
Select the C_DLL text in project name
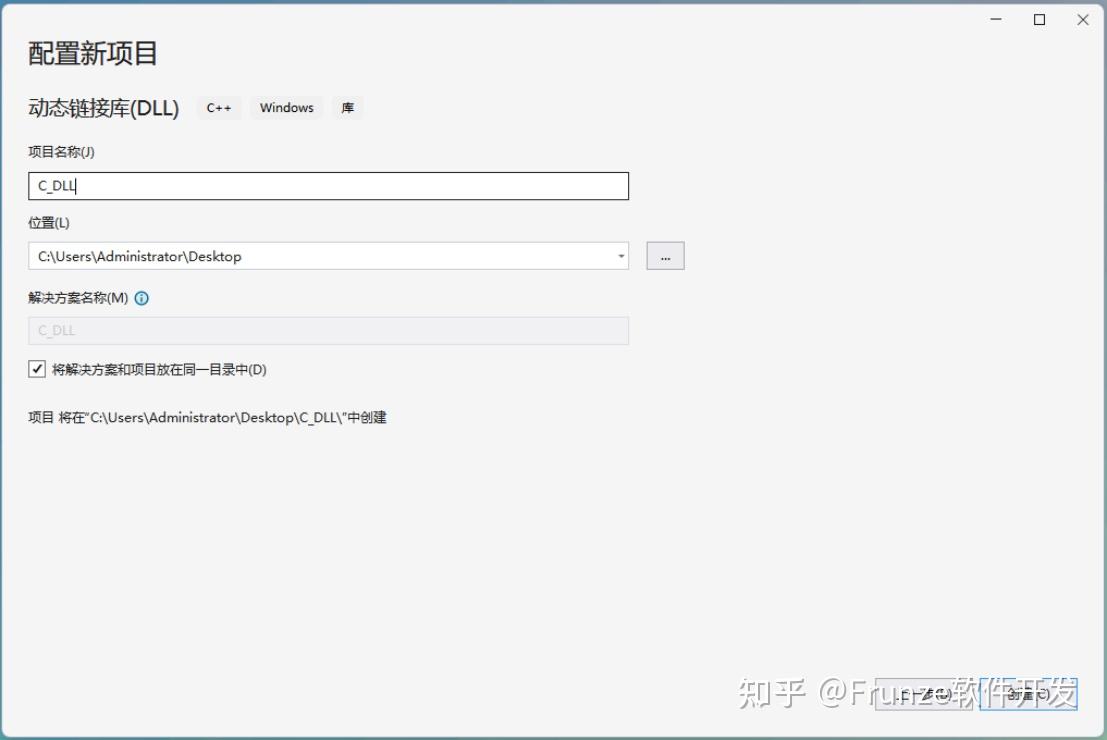(x=54, y=185)
